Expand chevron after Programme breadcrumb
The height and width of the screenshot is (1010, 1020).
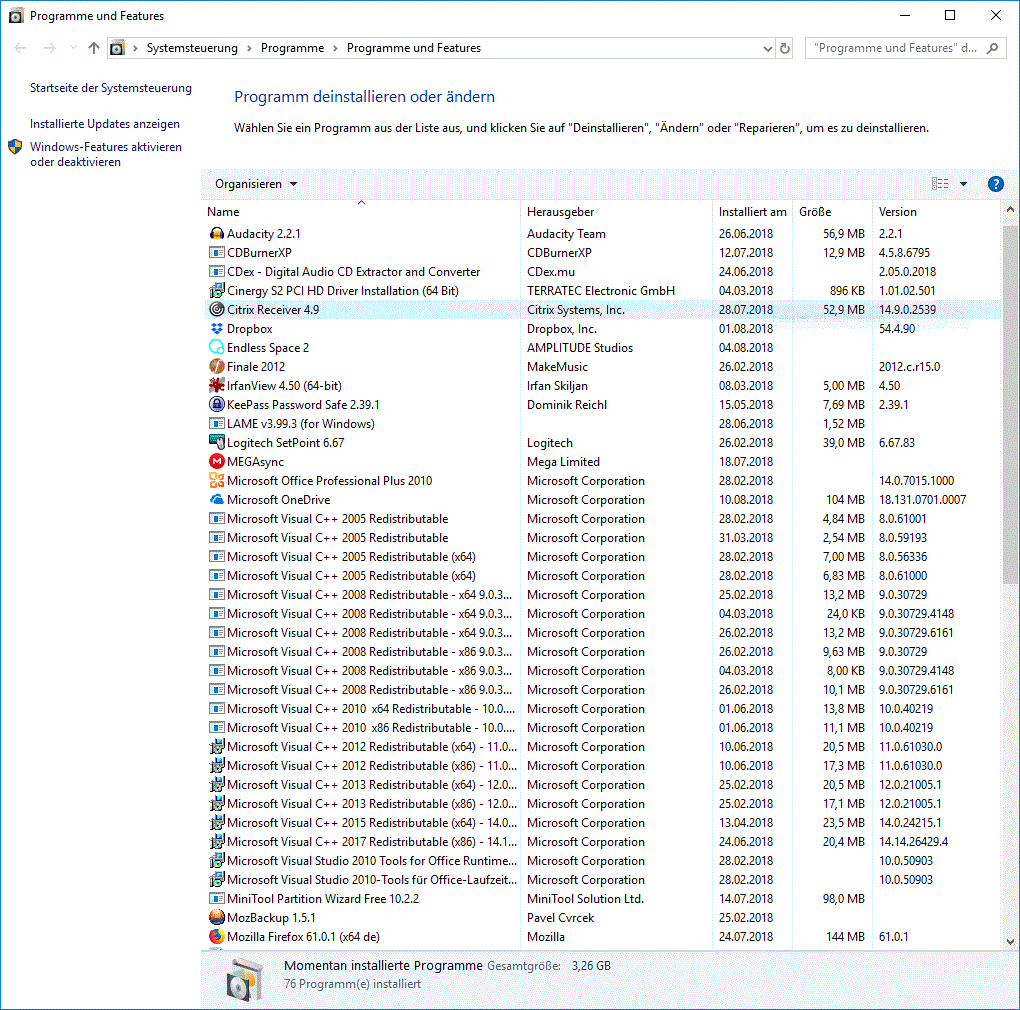pos(335,48)
